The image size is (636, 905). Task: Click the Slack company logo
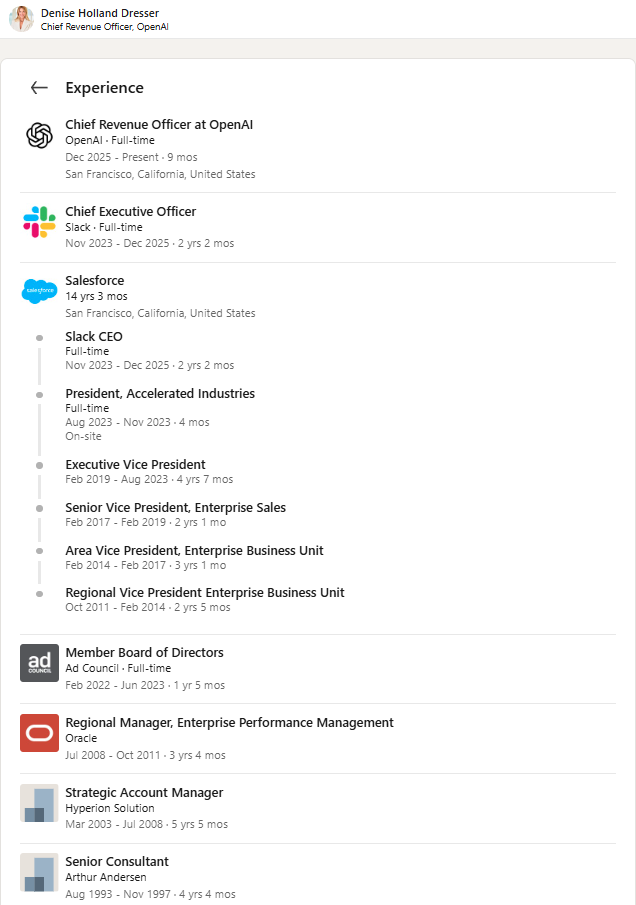coord(39,222)
